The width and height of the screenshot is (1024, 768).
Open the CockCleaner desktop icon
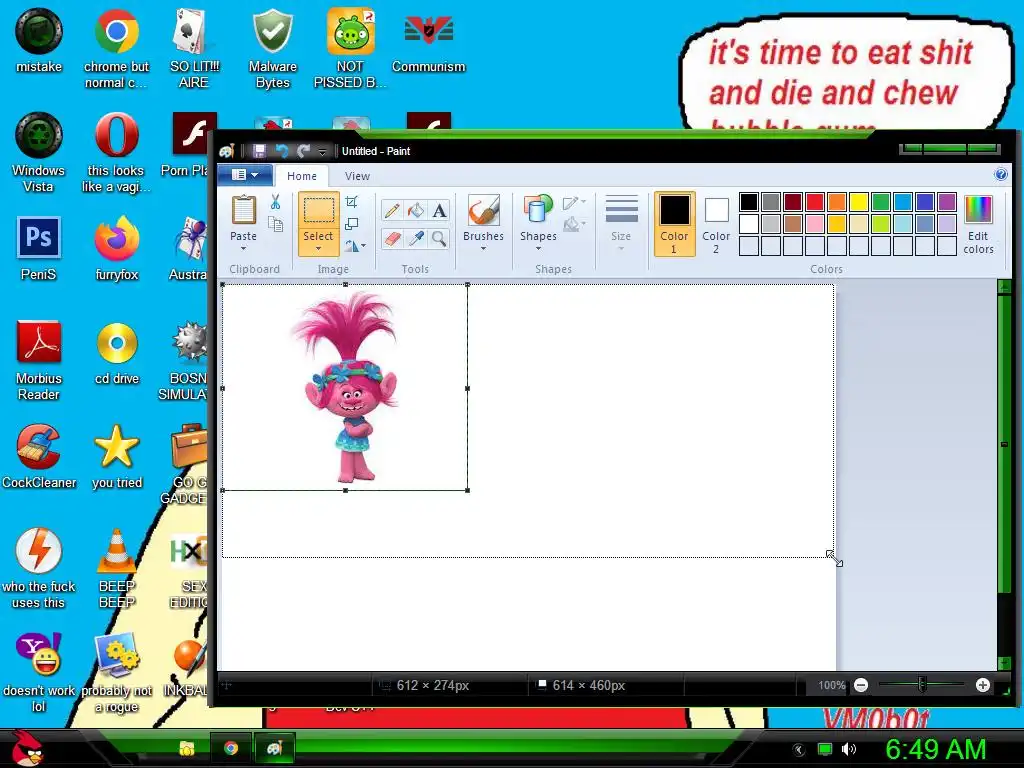[39, 456]
